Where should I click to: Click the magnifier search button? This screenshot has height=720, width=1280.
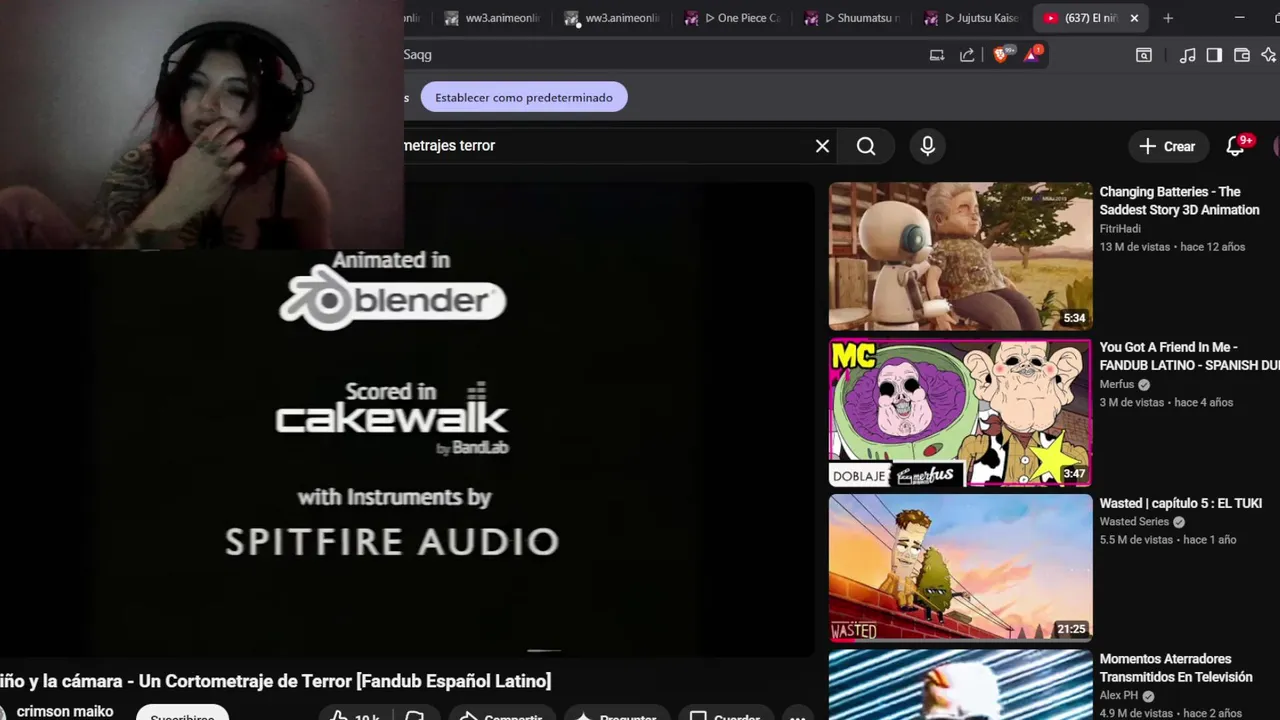(x=866, y=146)
